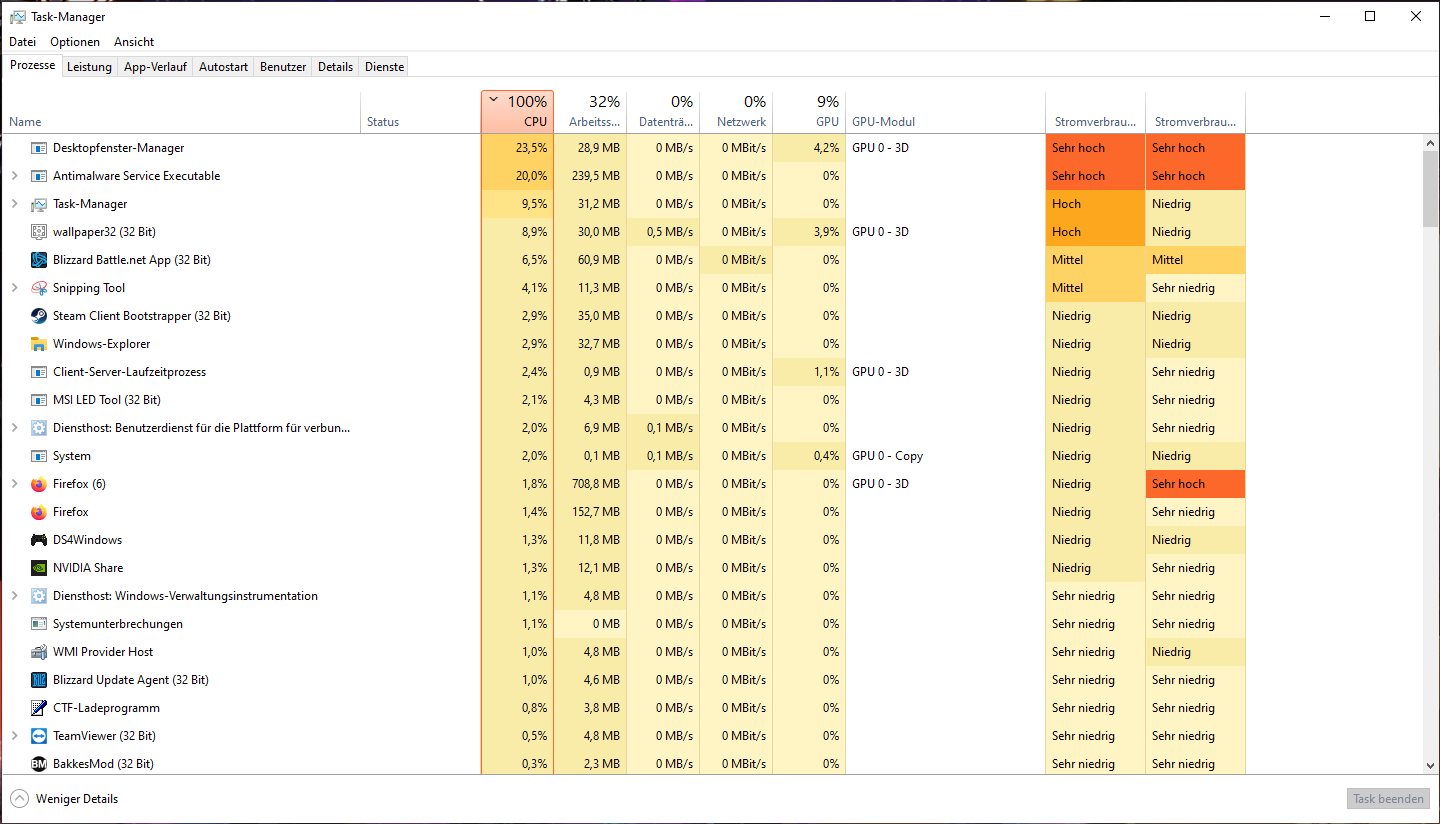The image size is (1440, 824).
Task: Expand the Firefox (6) process group
Action: click(14, 484)
